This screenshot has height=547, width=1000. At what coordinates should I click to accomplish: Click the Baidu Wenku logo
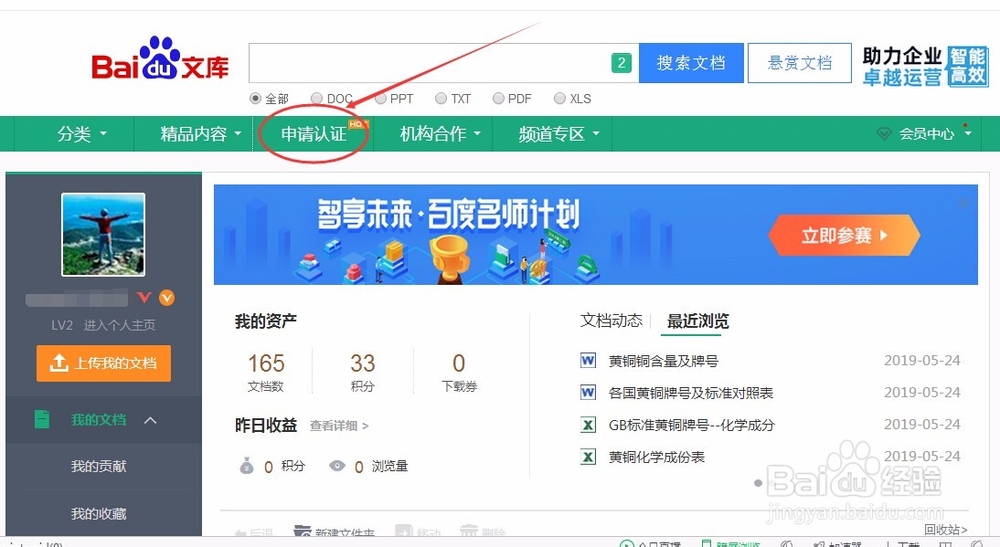point(159,59)
